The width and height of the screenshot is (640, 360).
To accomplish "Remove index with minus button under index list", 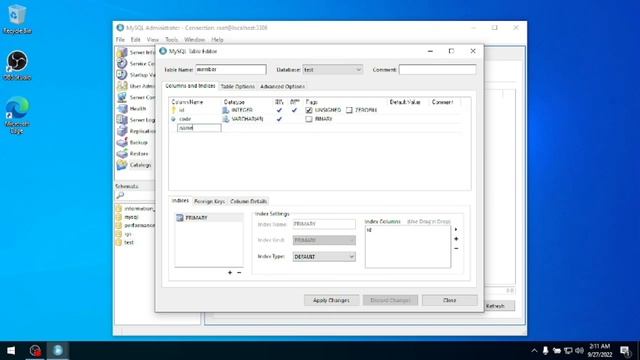I will pos(239,272).
